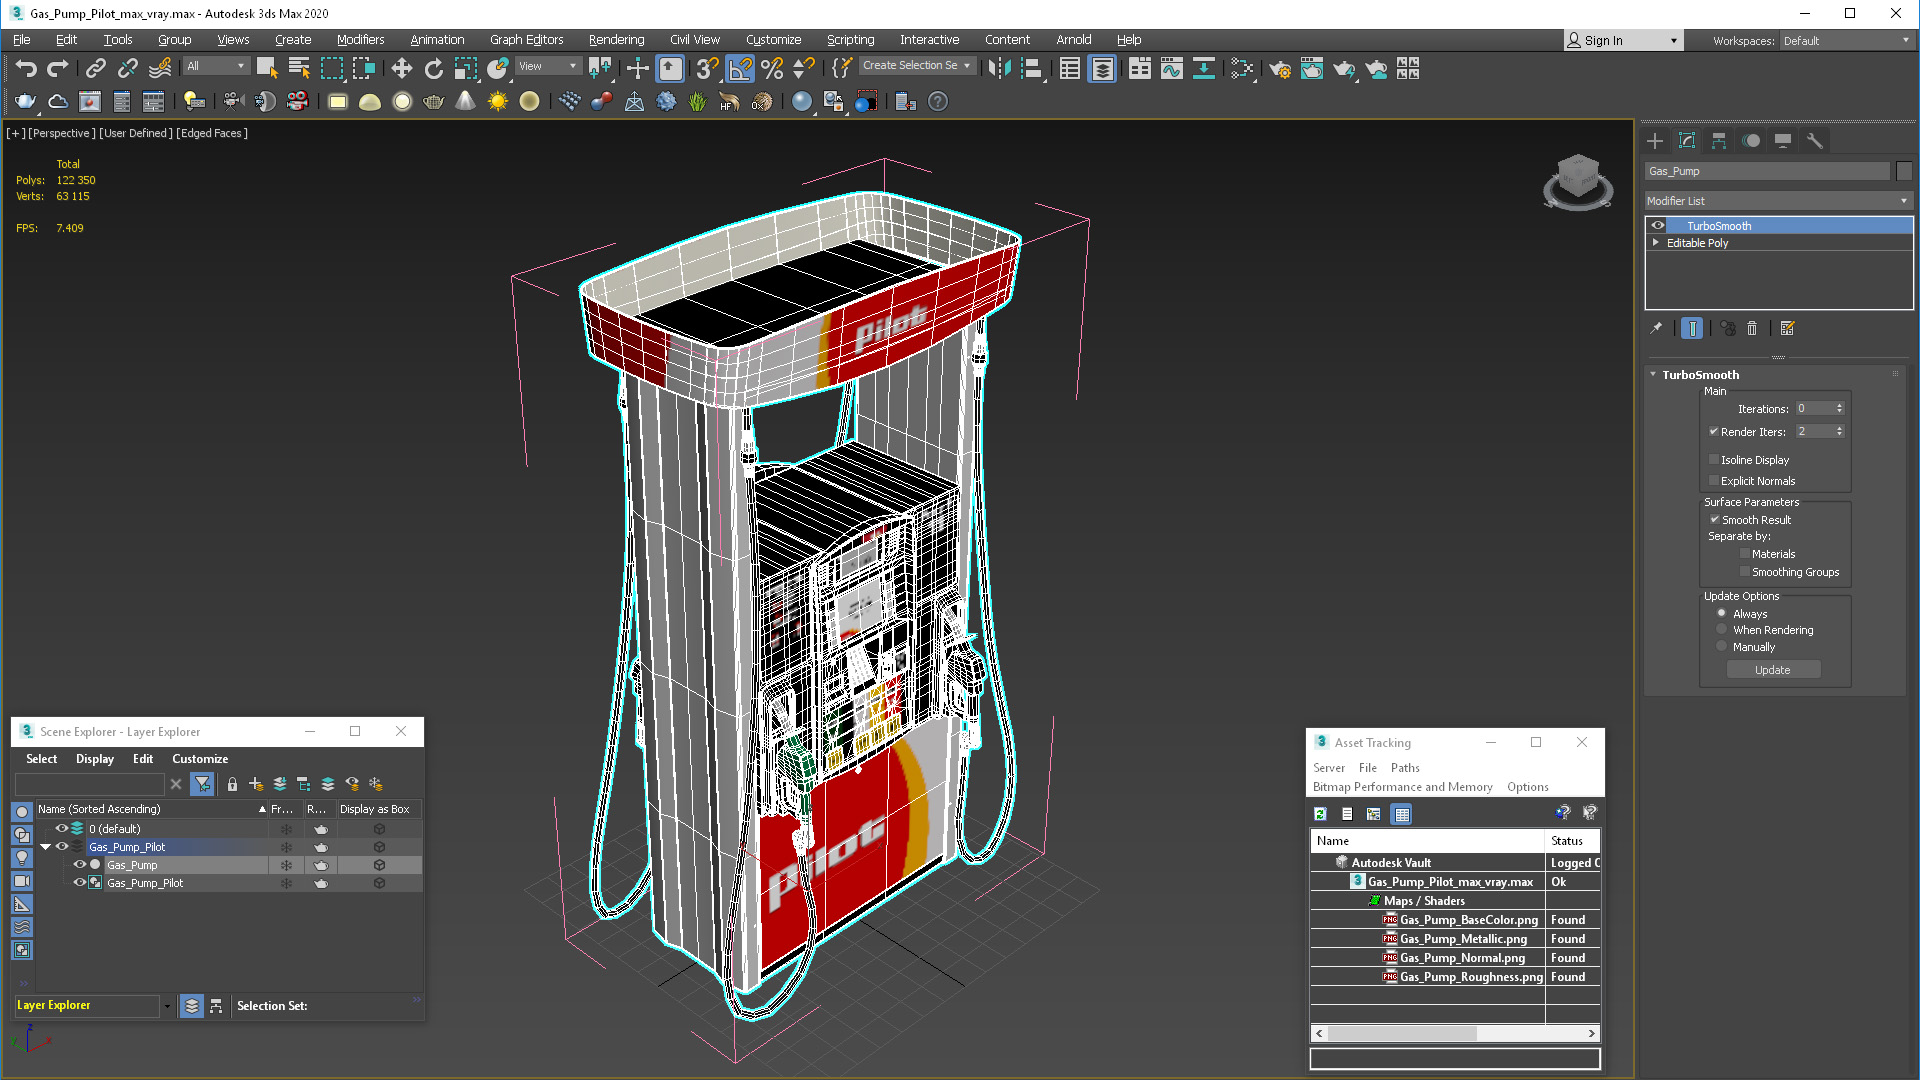Click the Update button in TurboSmooth
This screenshot has width=1920, height=1080.
[x=1773, y=670]
